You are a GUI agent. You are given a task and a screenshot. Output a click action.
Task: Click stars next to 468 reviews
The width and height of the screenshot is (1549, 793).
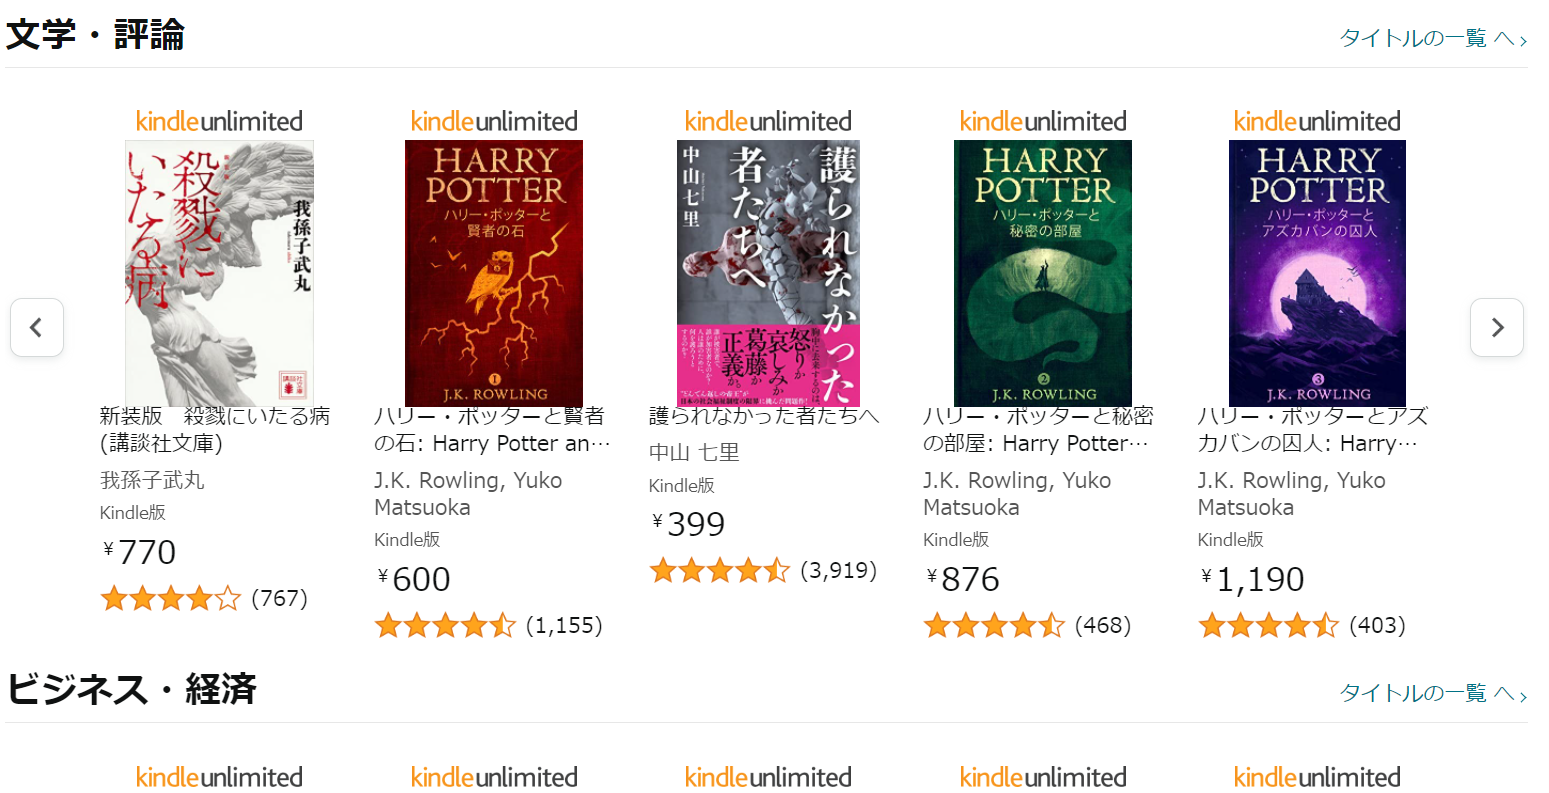click(x=994, y=626)
